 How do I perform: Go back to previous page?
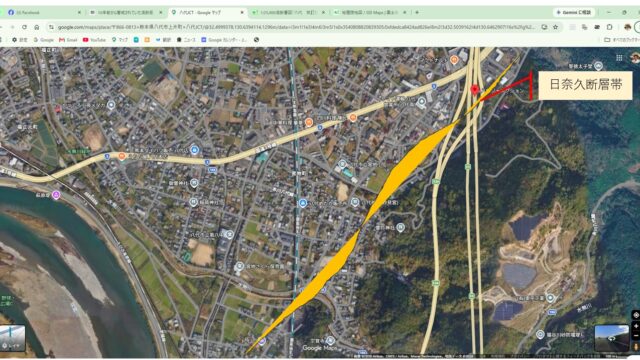[x=2, y=27]
